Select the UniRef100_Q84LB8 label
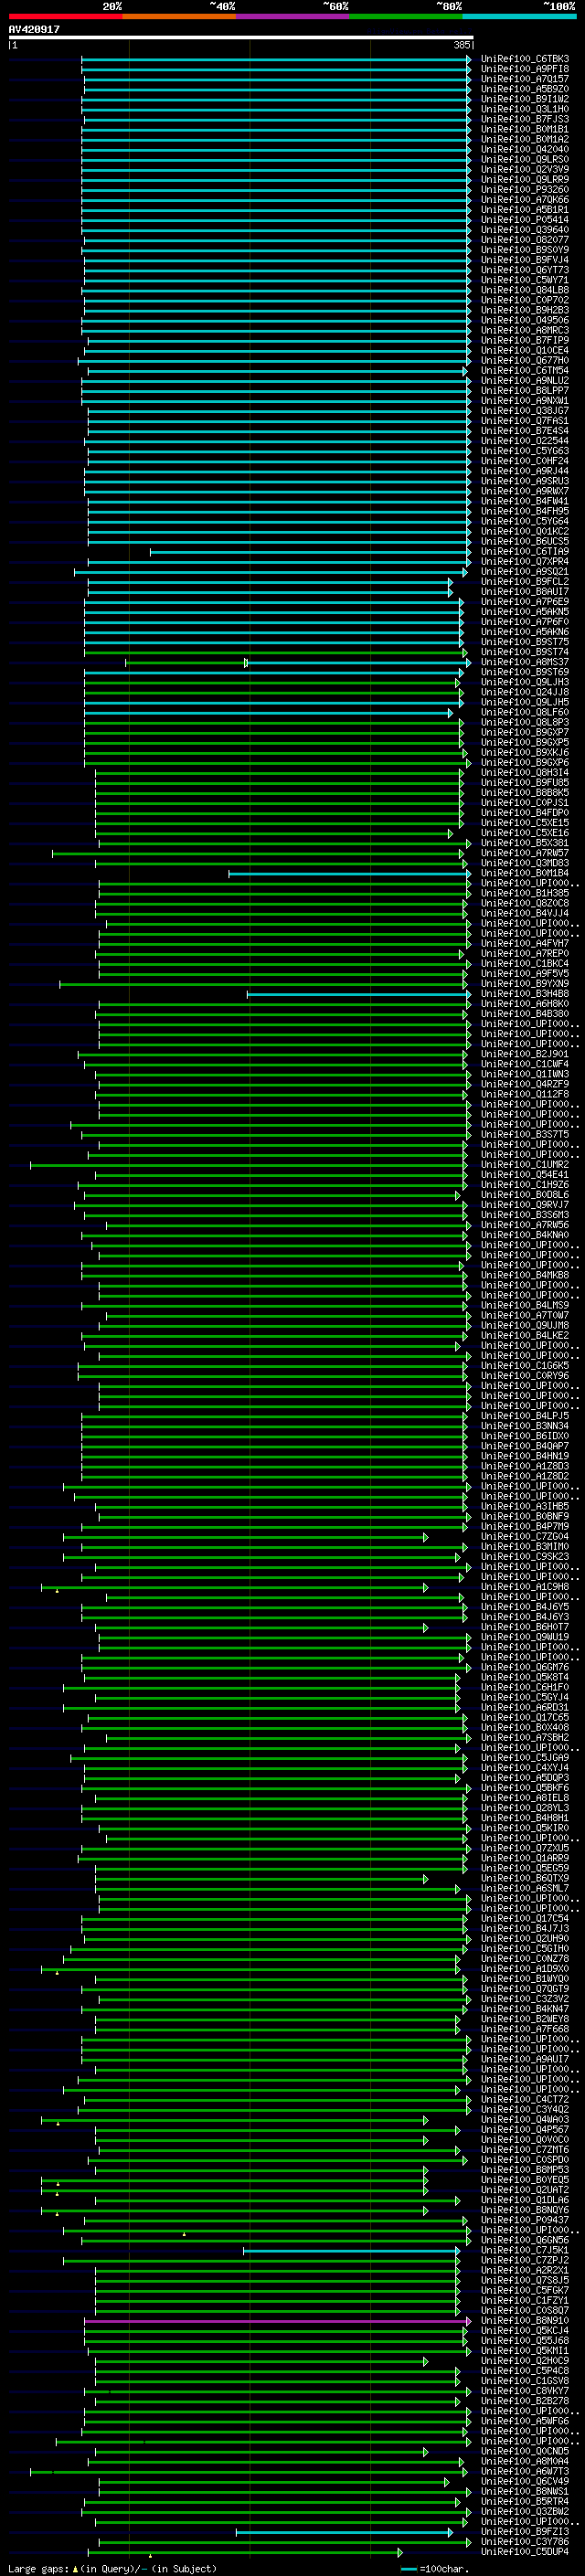585x2576 pixels. coord(525,290)
